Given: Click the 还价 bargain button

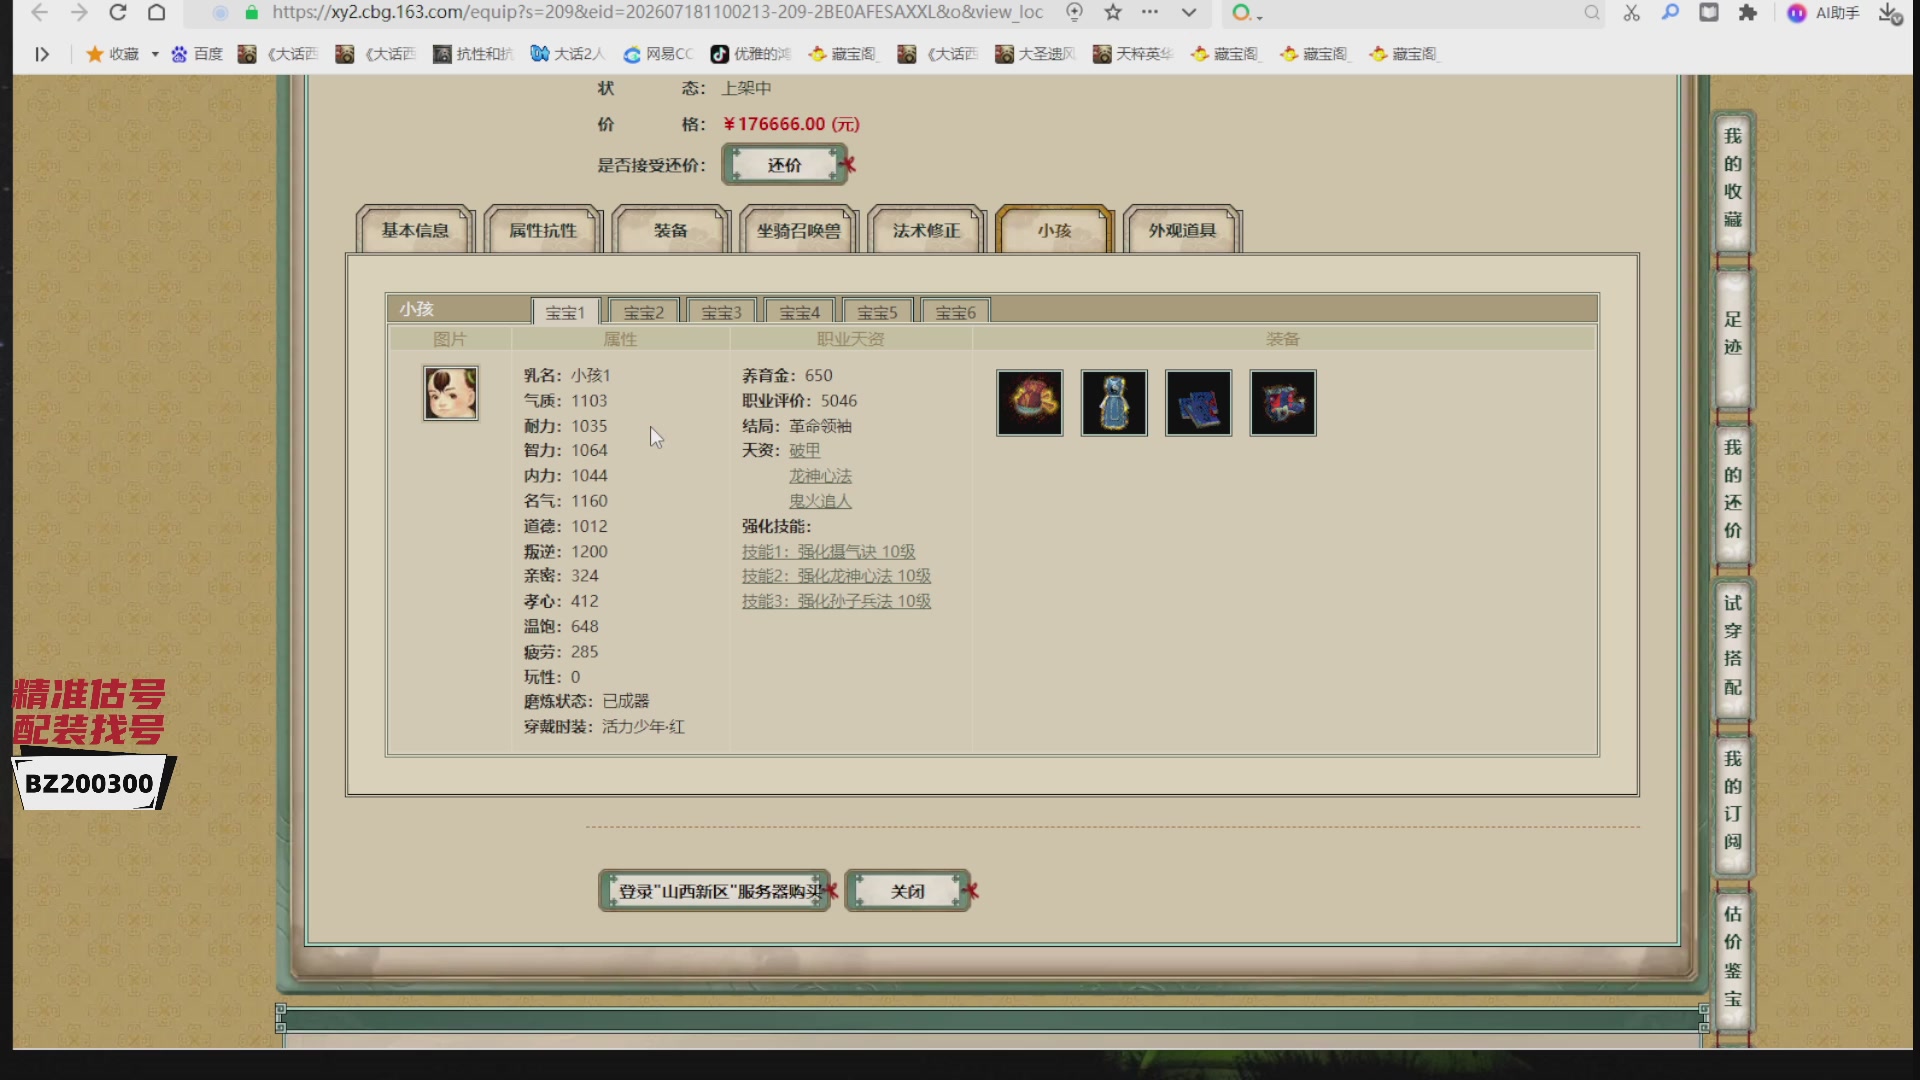Looking at the screenshot, I should click(x=785, y=165).
